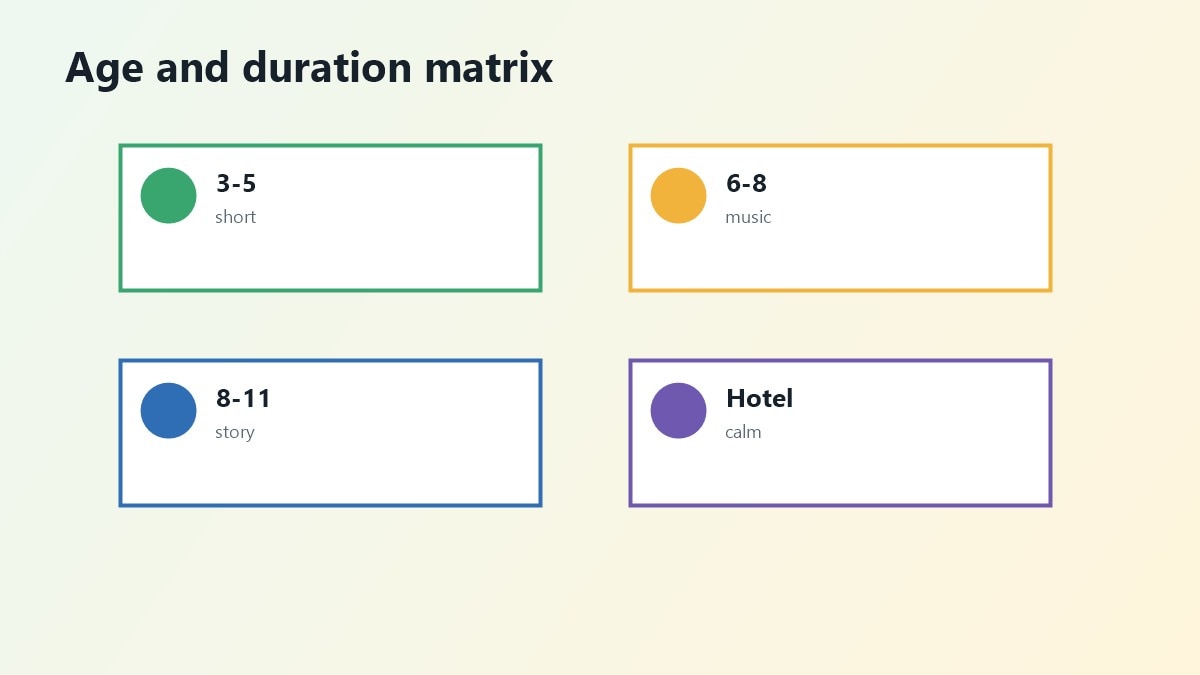Click the 'calm' subtitle label
This screenshot has width=1200, height=675.
[743, 432]
